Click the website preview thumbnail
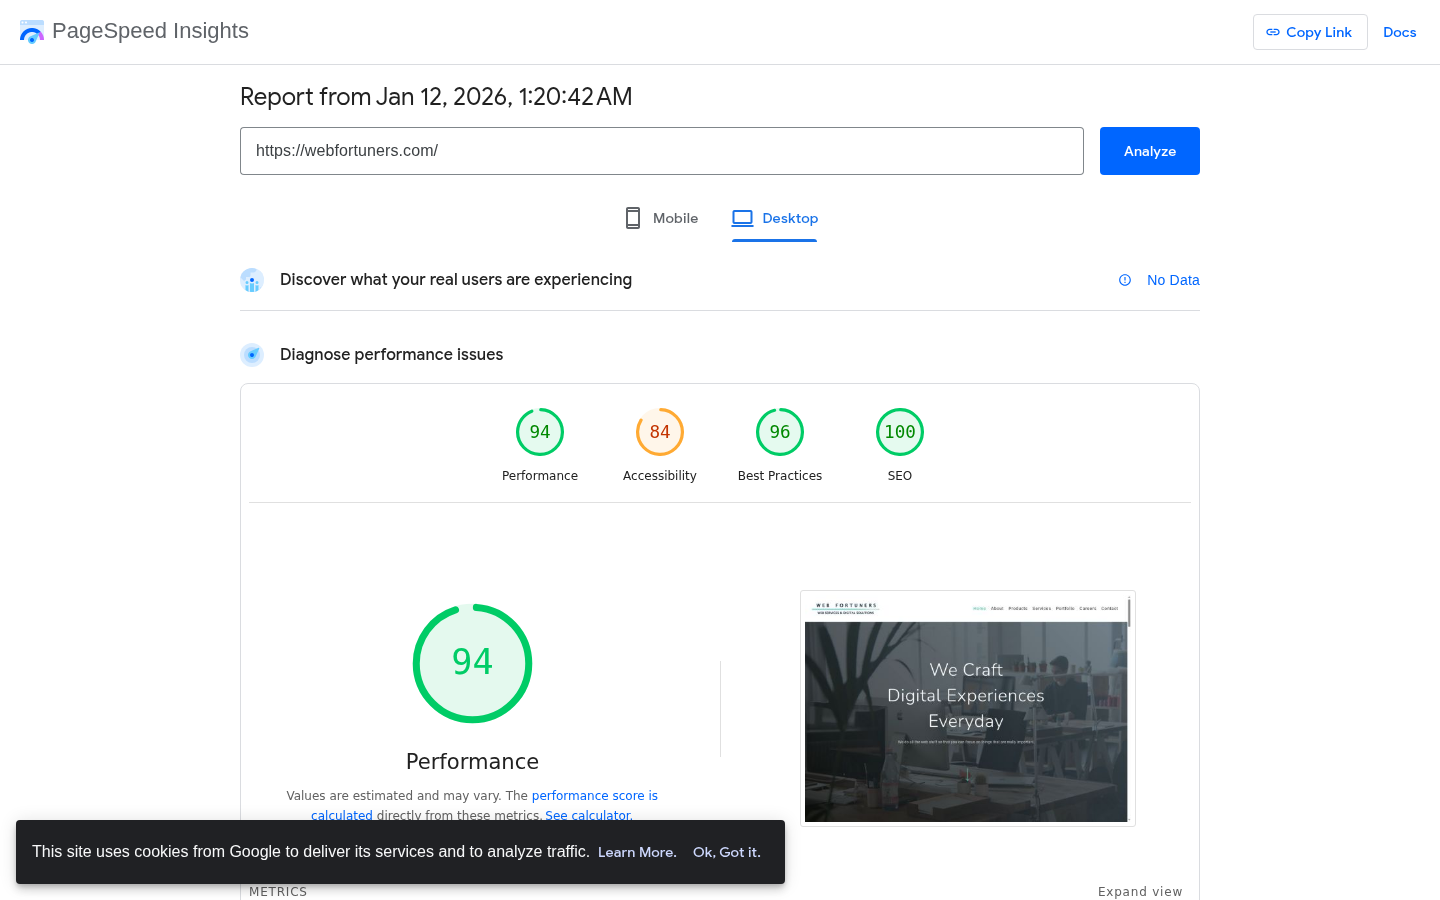The width and height of the screenshot is (1440, 900). (x=967, y=707)
